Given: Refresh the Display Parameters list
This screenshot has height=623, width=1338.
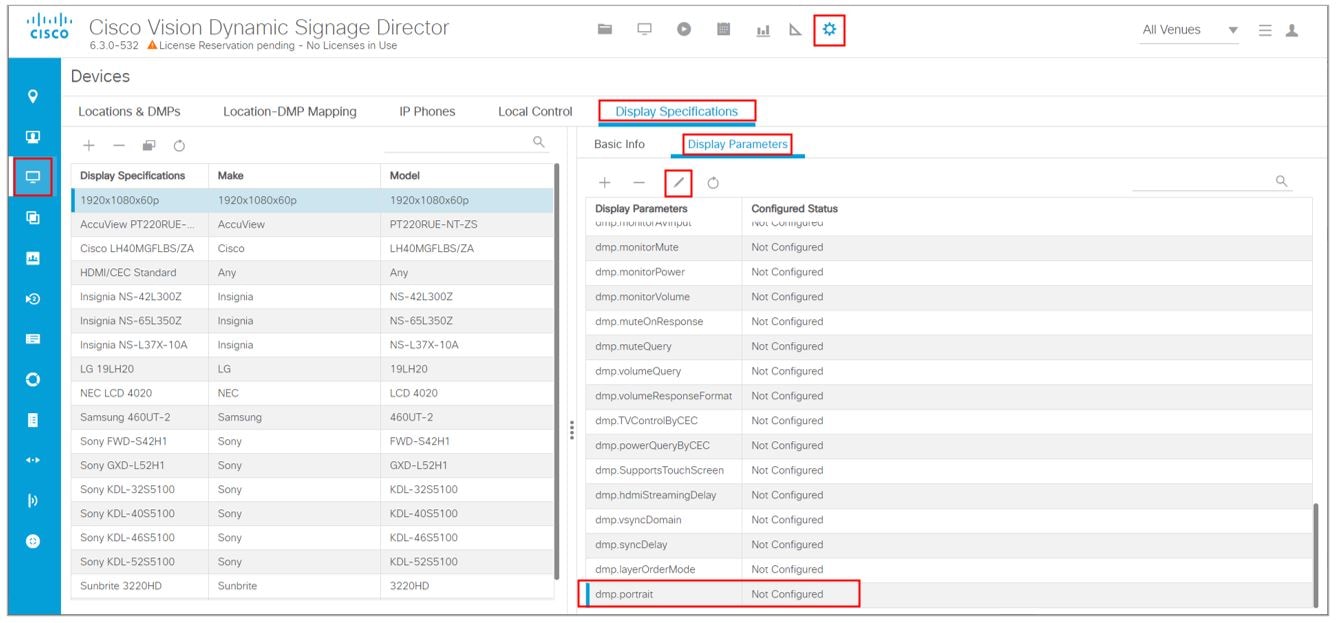Looking at the screenshot, I should click(x=713, y=182).
